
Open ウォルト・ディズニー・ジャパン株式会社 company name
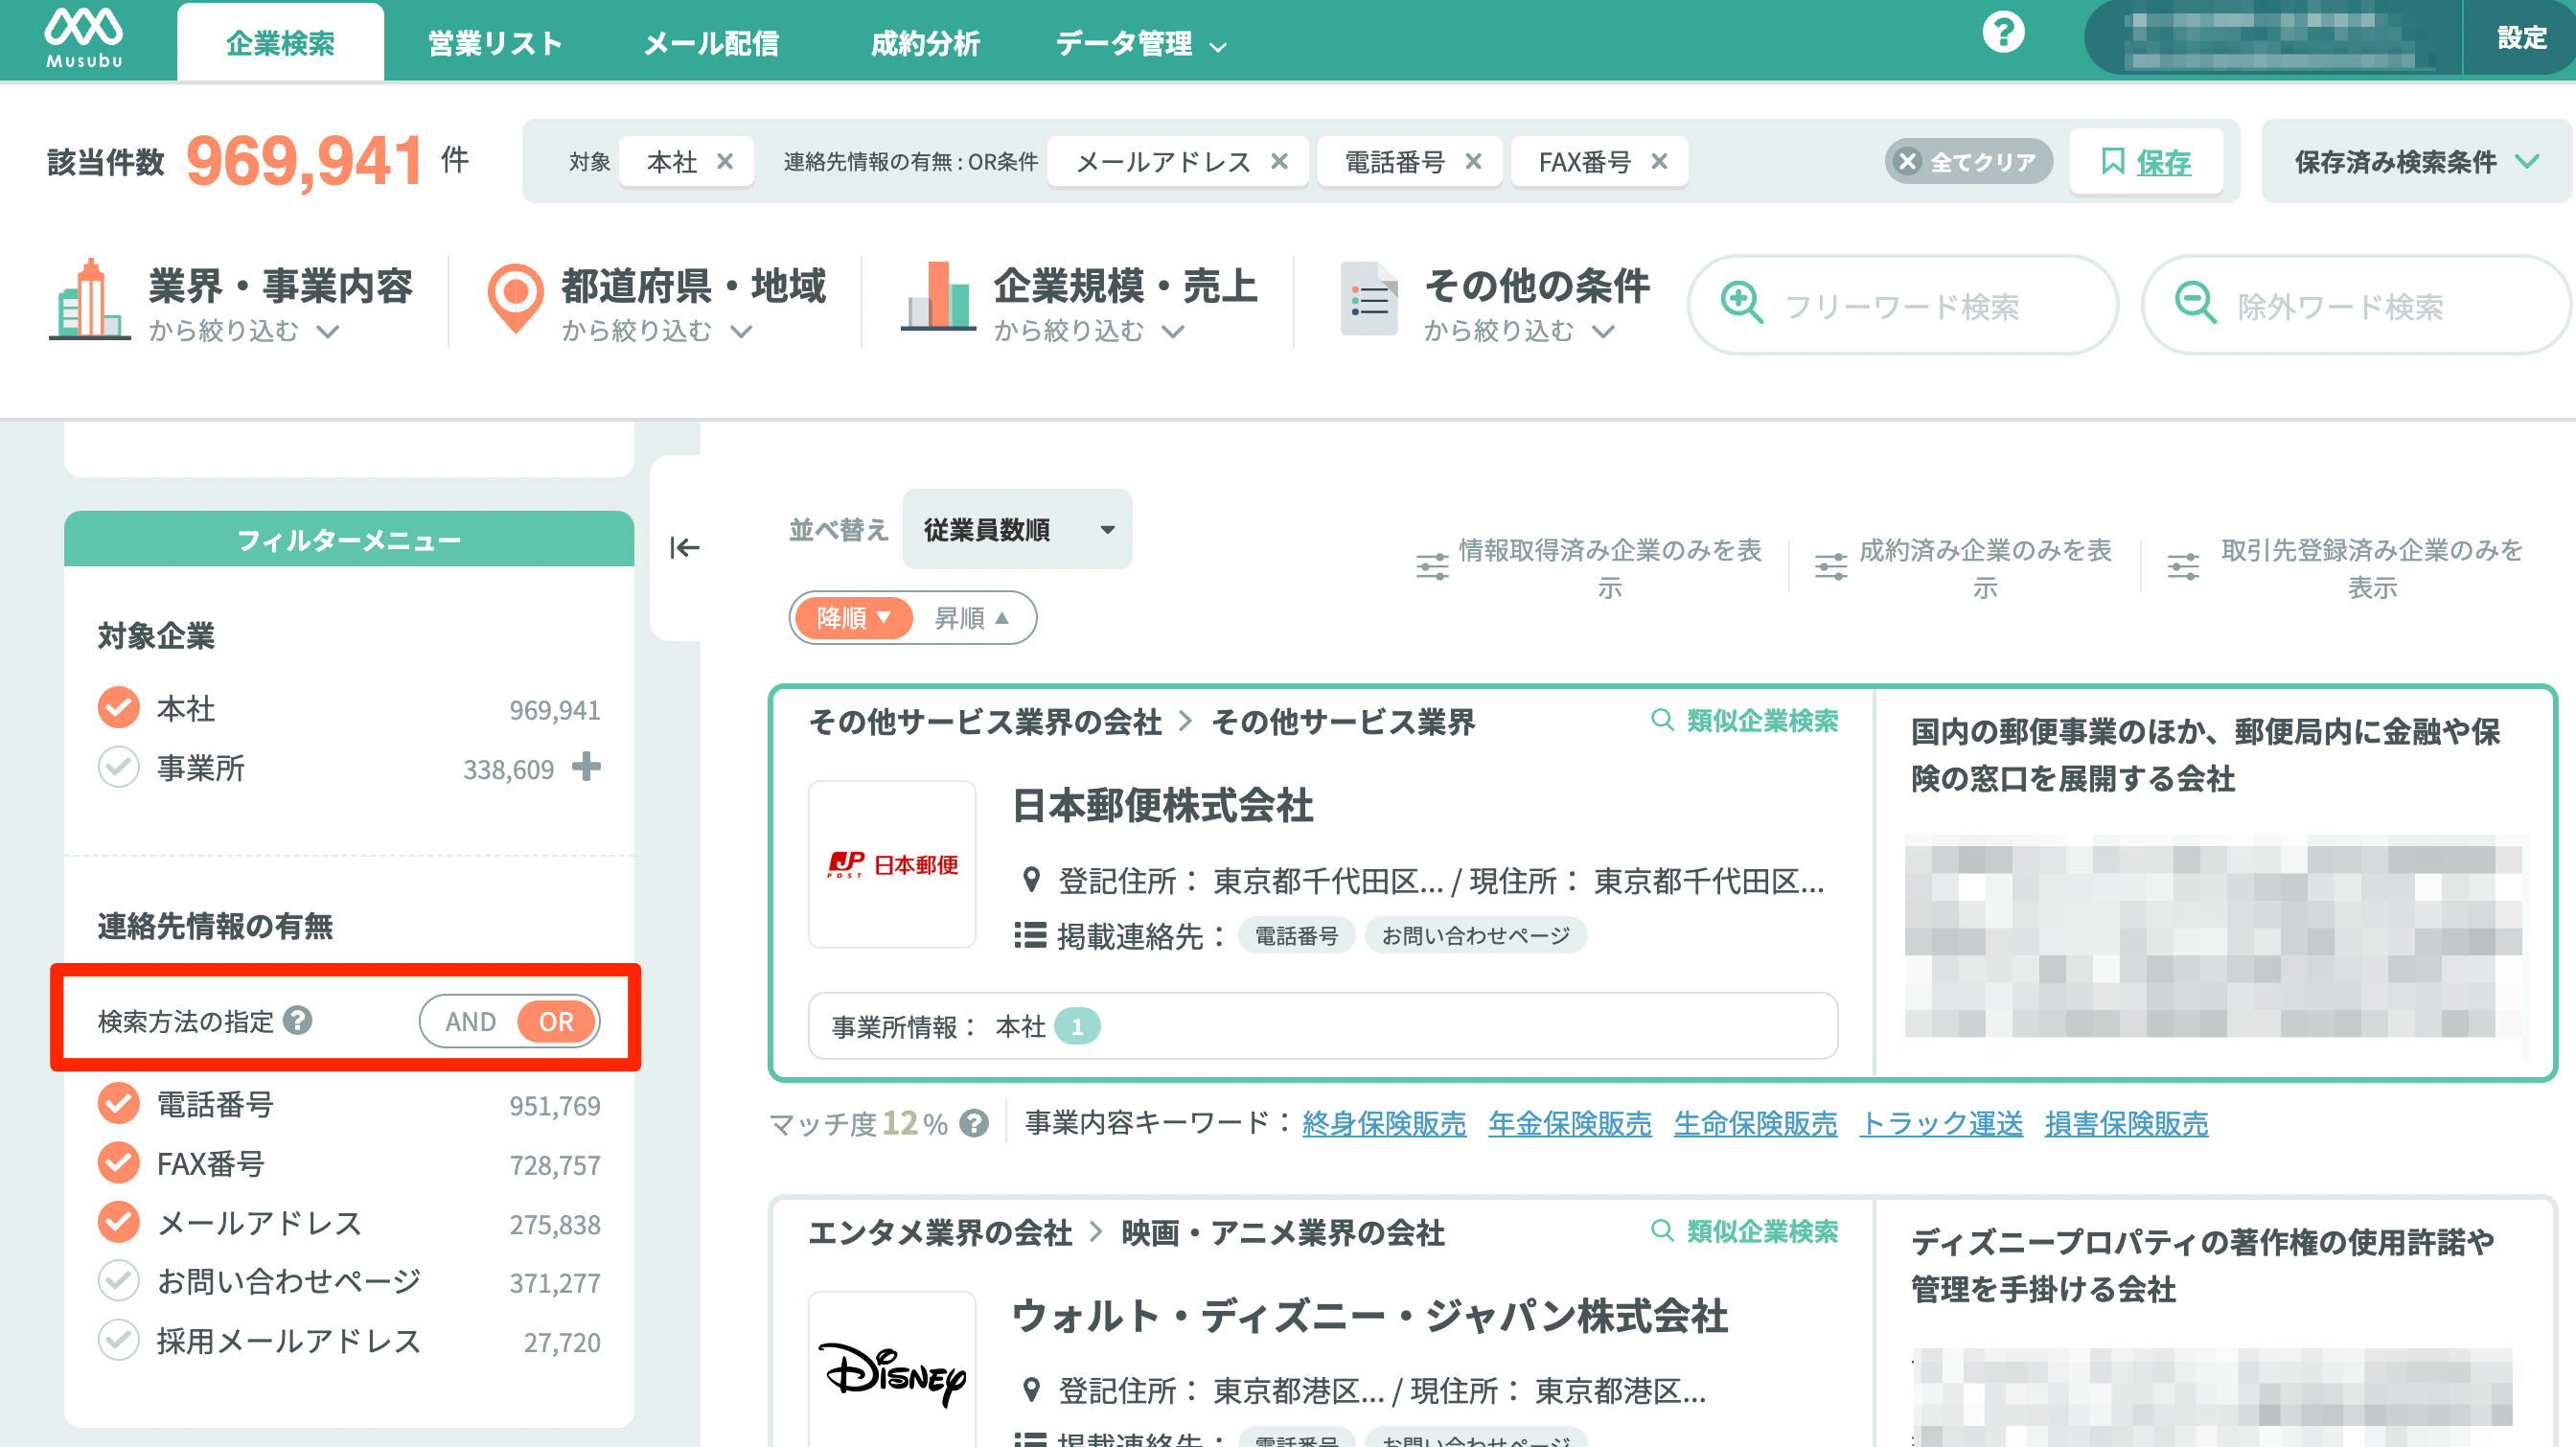click(x=1370, y=1316)
